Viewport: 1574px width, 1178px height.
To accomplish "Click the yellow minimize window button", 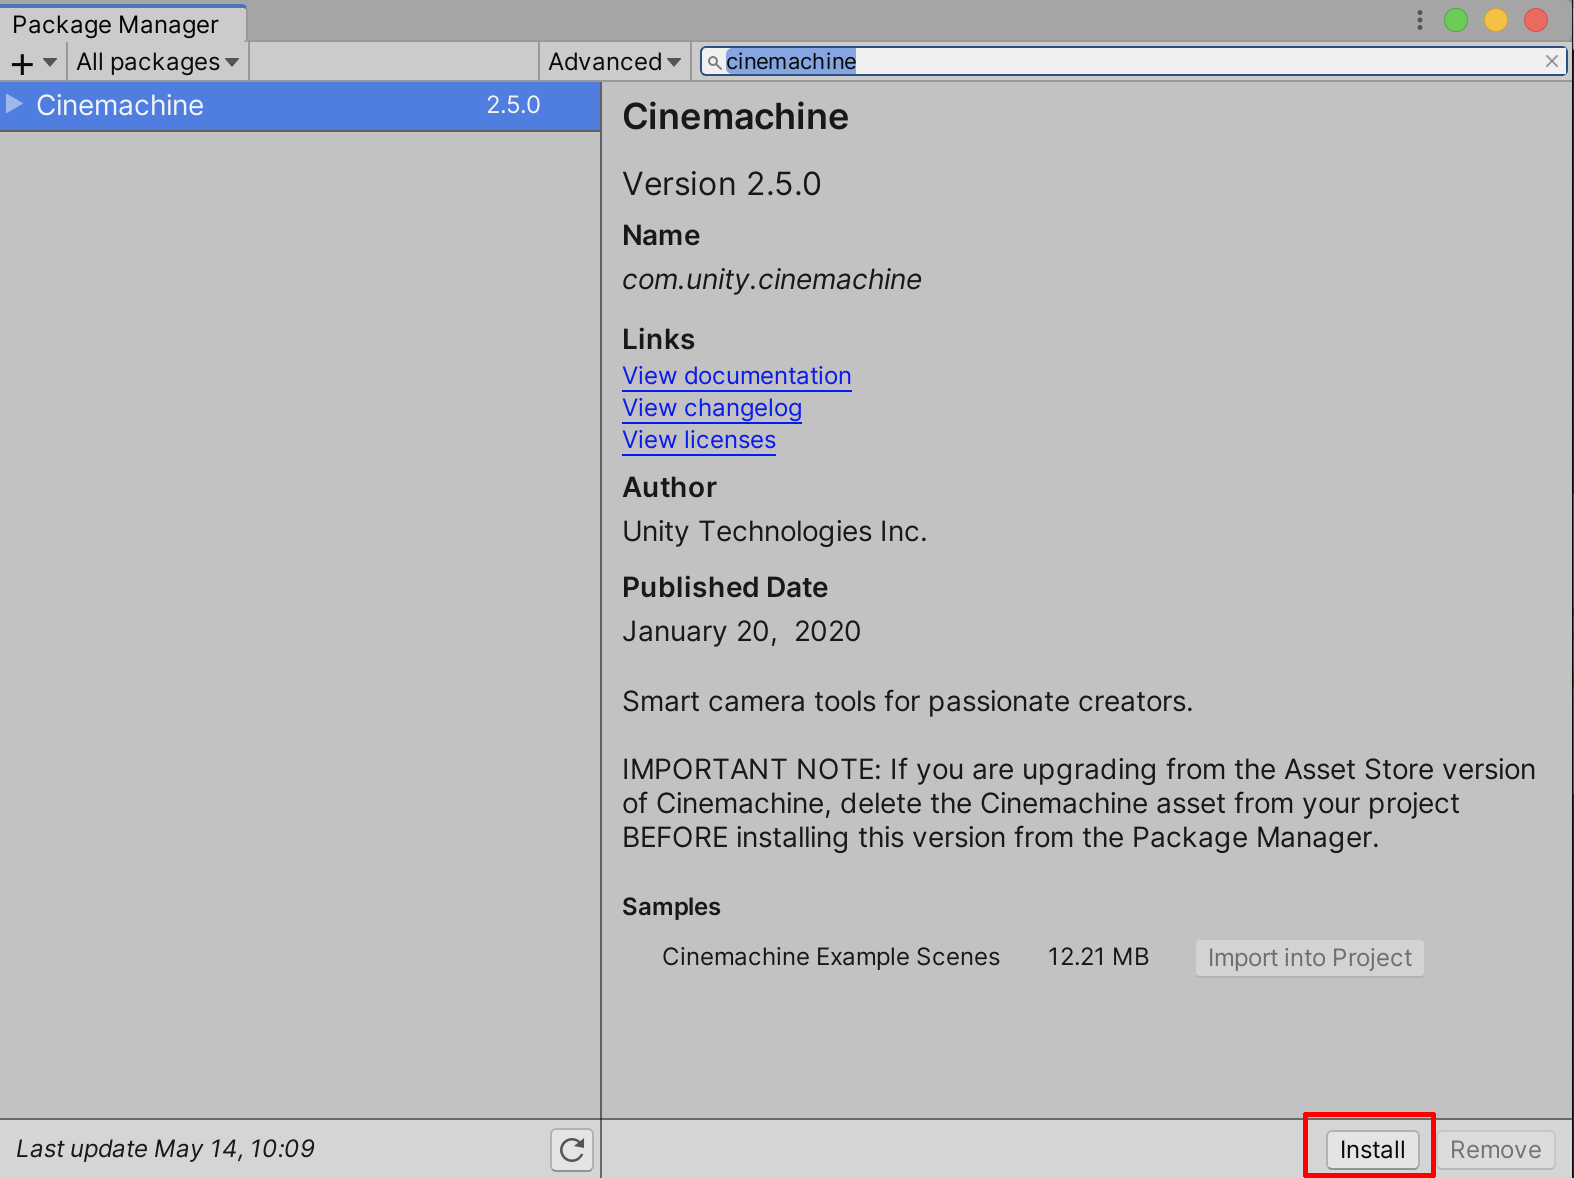I will pos(1496,20).
